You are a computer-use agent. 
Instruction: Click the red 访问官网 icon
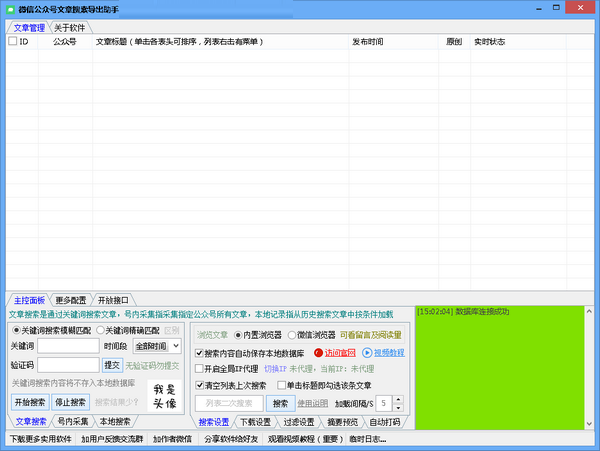tap(320, 353)
